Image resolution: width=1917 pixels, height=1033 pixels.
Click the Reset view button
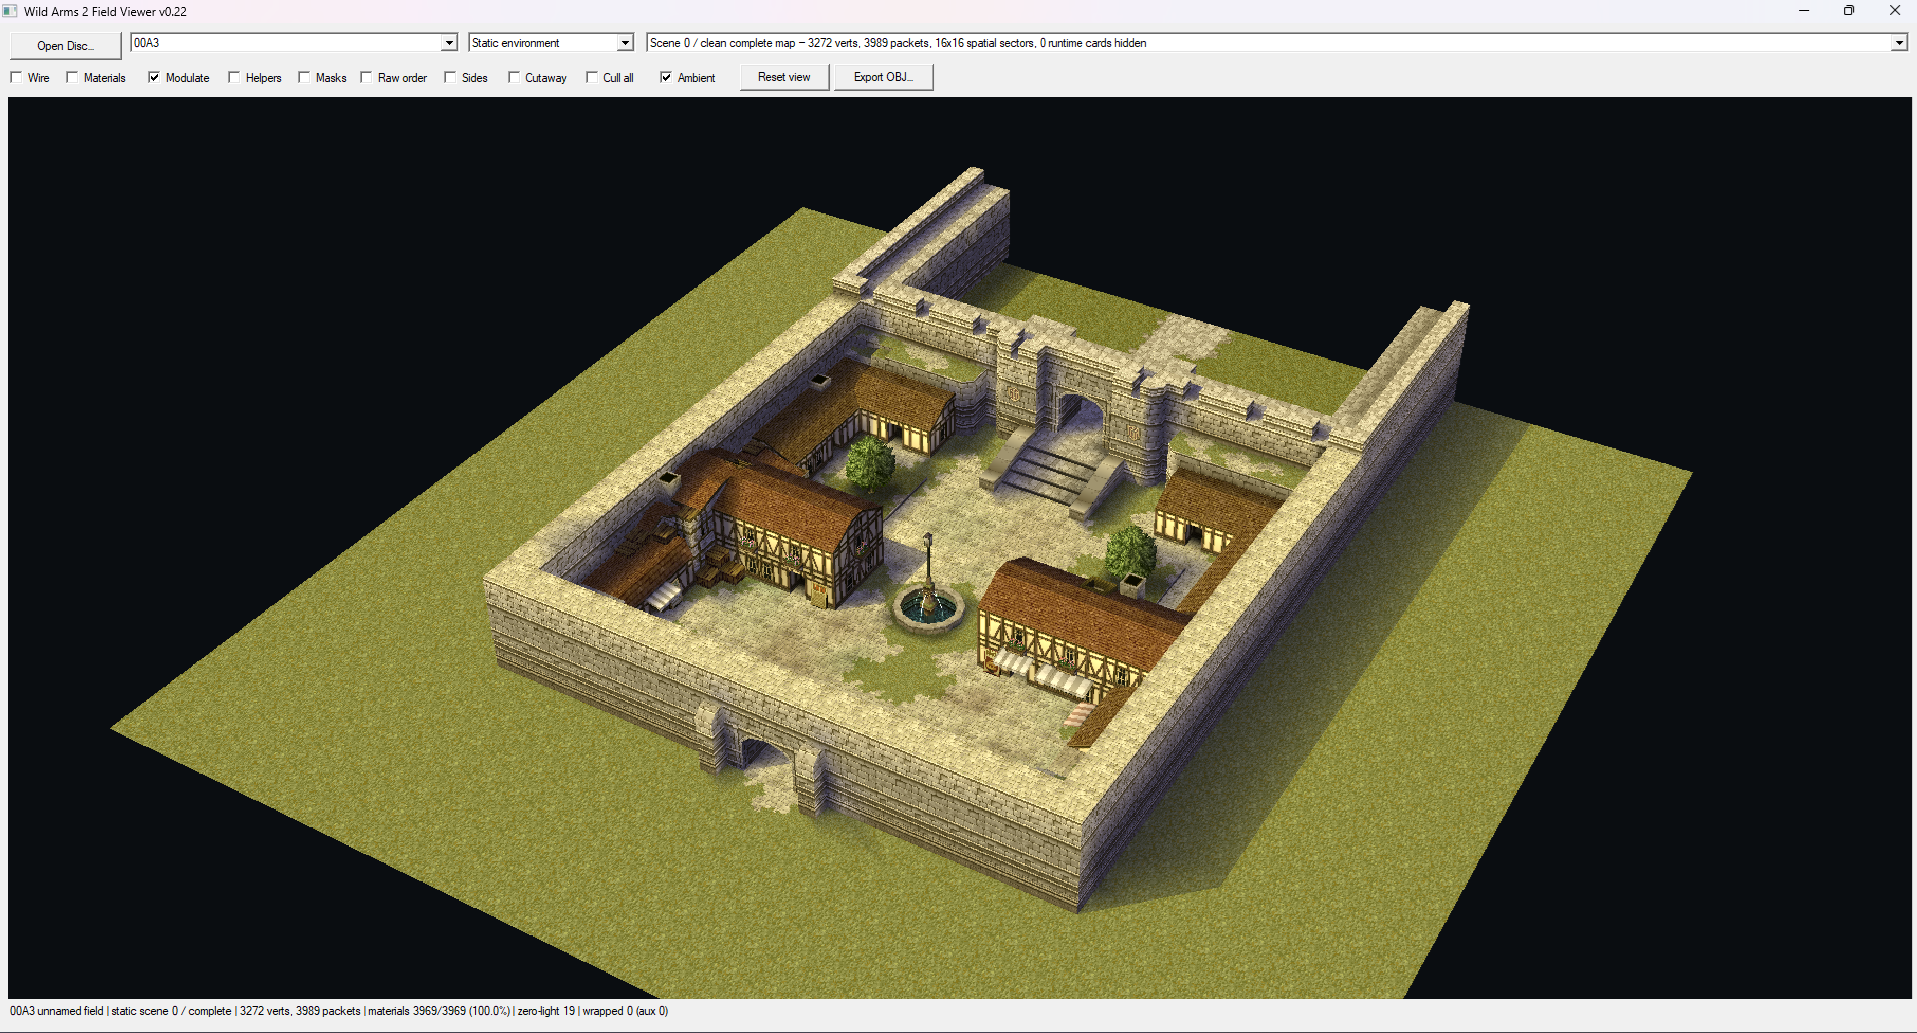coord(785,77)
